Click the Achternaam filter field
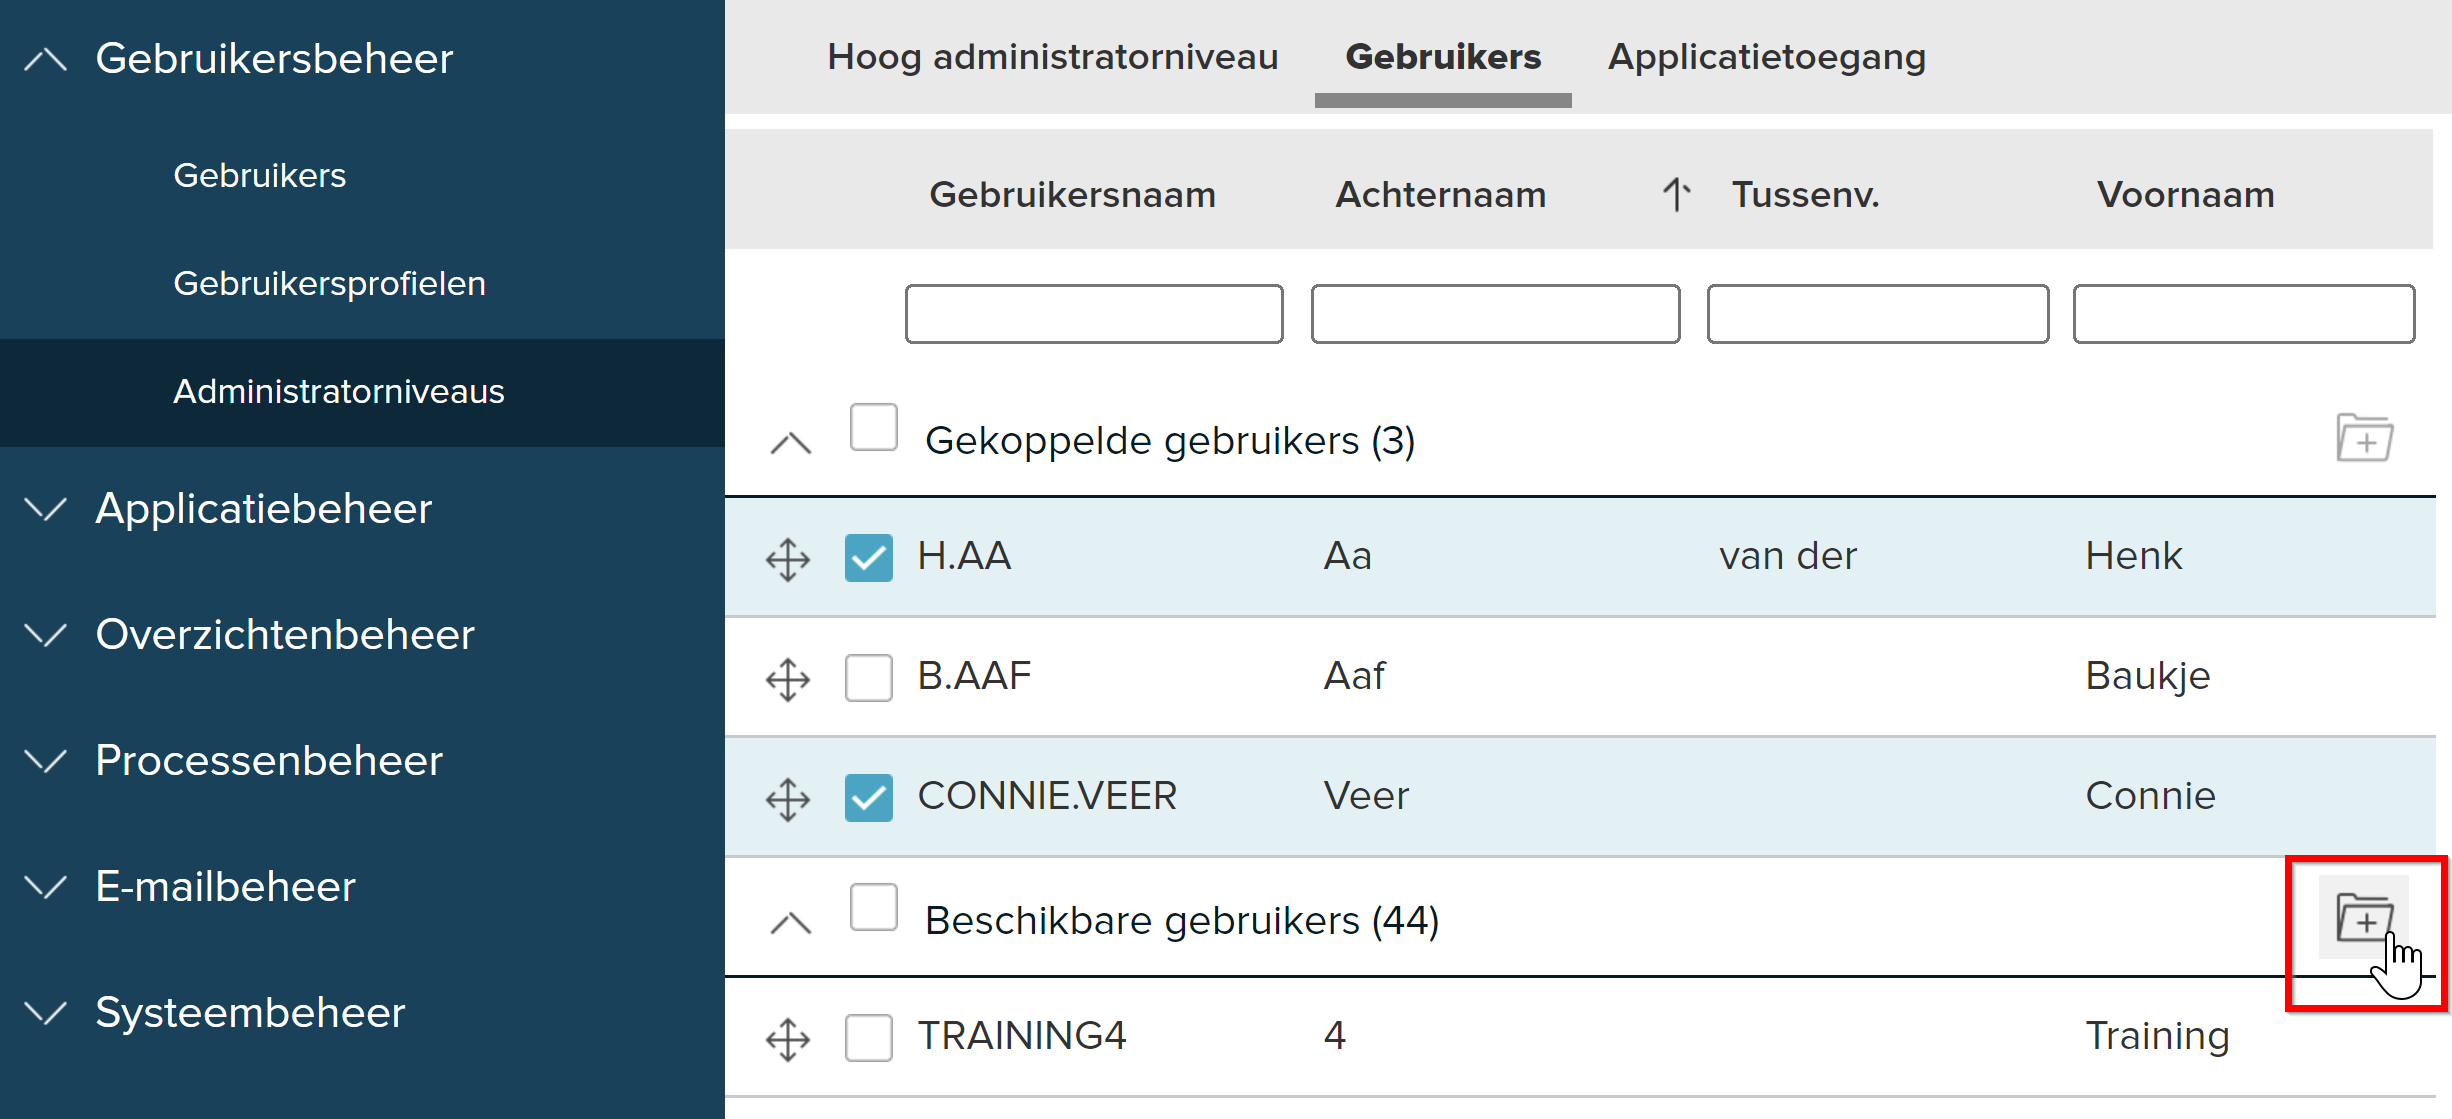The width and height of the screenshot is (2452, 1119). [1495, 314]
